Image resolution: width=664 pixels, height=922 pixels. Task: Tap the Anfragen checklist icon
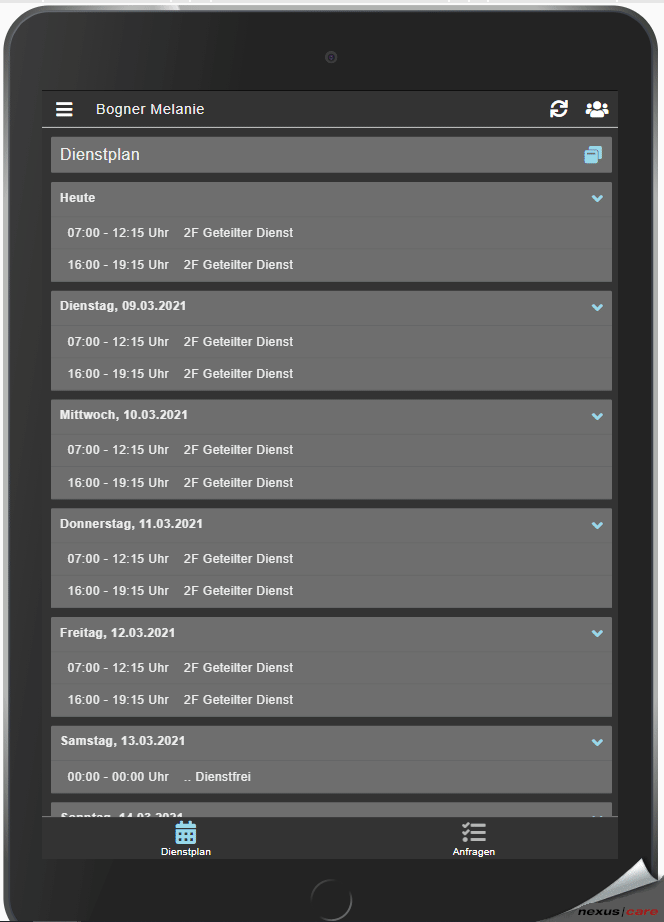(473, 832)
